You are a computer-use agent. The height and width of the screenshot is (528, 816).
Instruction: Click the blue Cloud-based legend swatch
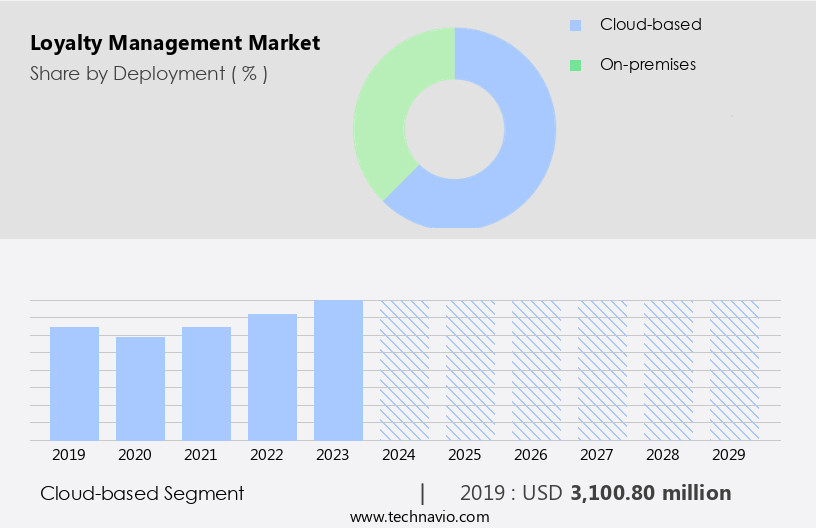pyautogui.click(x=575, y=25)
